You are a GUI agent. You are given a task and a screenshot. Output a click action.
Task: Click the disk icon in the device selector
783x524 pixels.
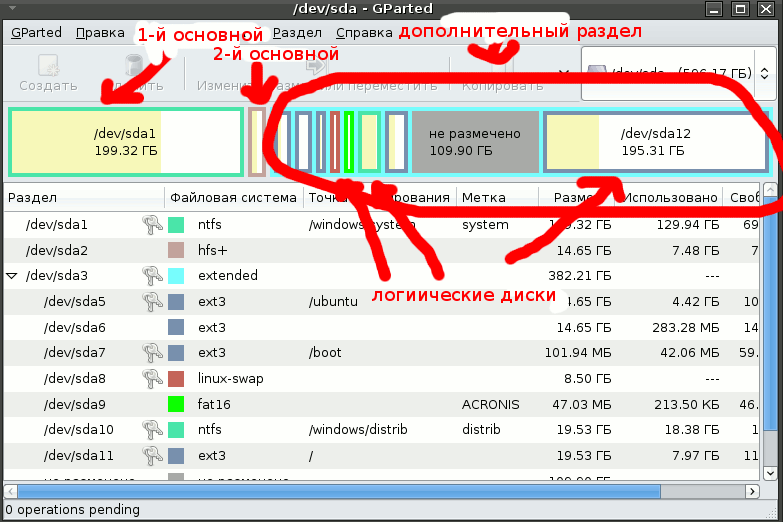tap(597, 73)
